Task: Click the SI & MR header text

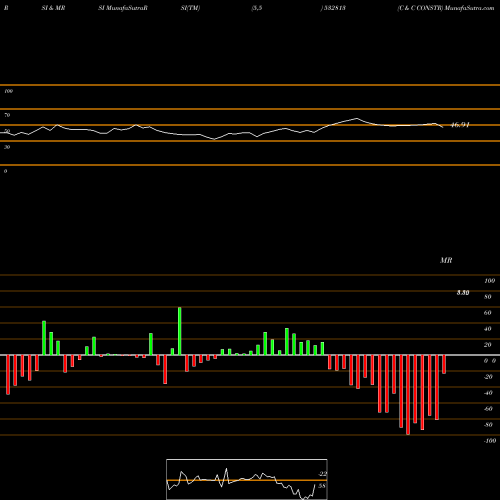Action: 53,8
